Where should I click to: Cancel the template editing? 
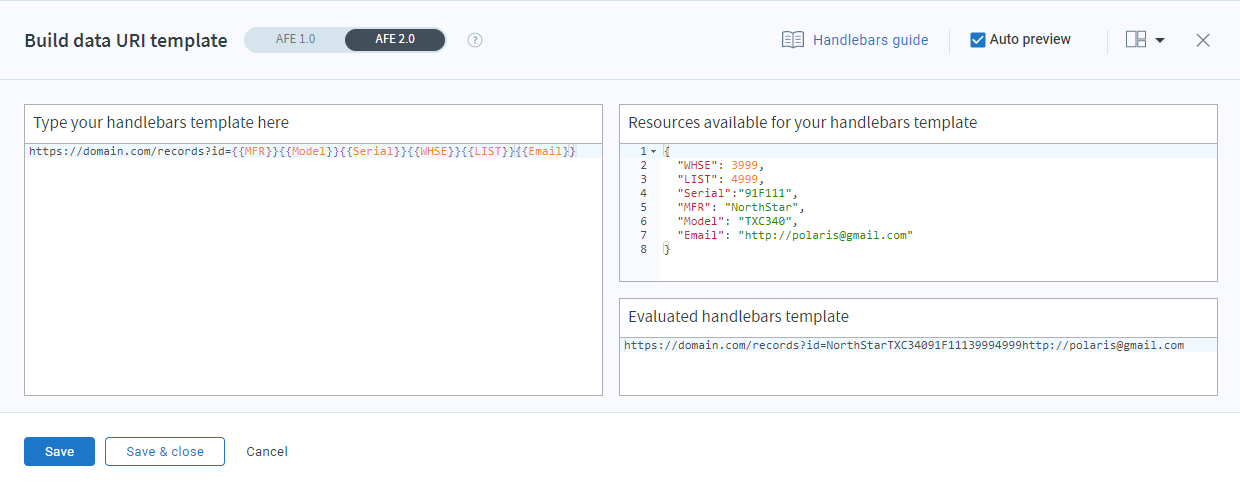click(267, 451)
